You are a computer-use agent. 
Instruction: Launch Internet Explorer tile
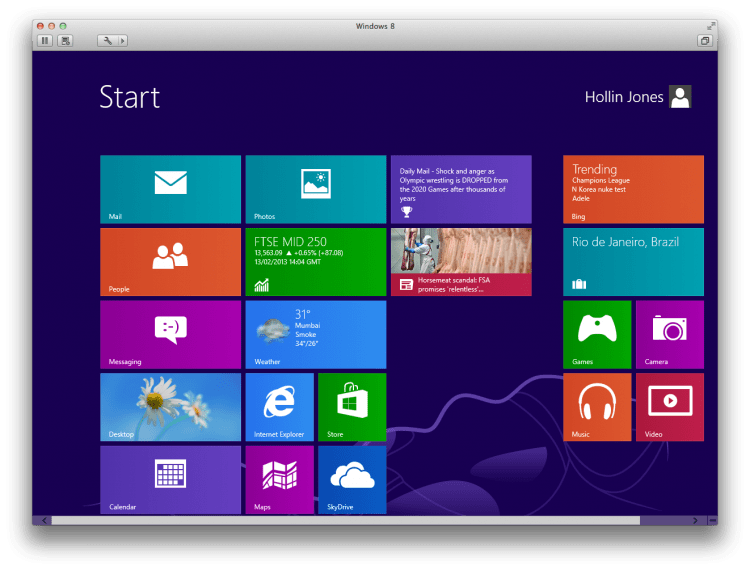tap(279, 407)
